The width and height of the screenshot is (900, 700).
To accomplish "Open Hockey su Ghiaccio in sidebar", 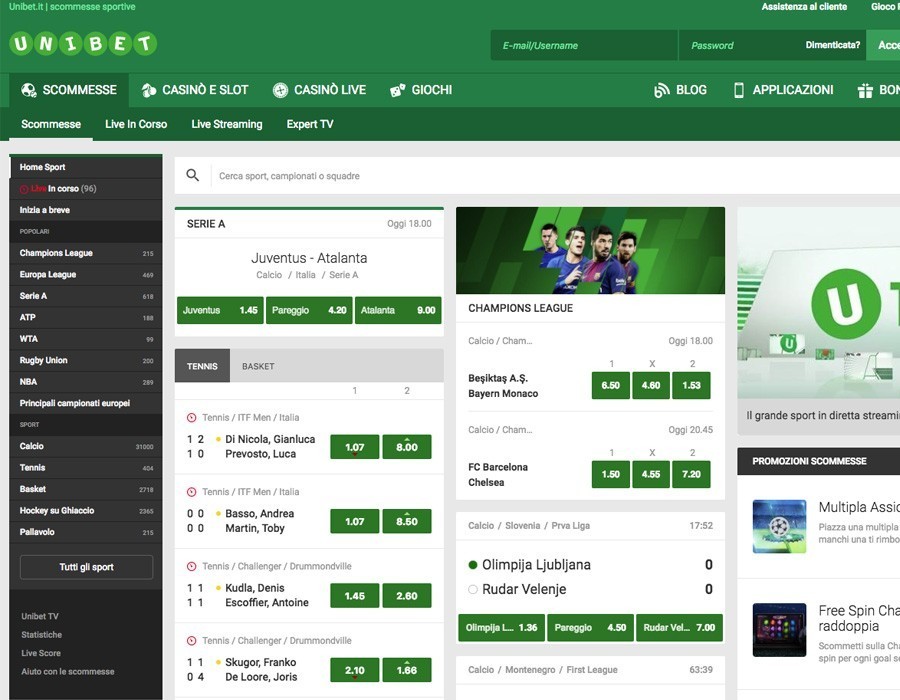I will [x=86, y=511].
